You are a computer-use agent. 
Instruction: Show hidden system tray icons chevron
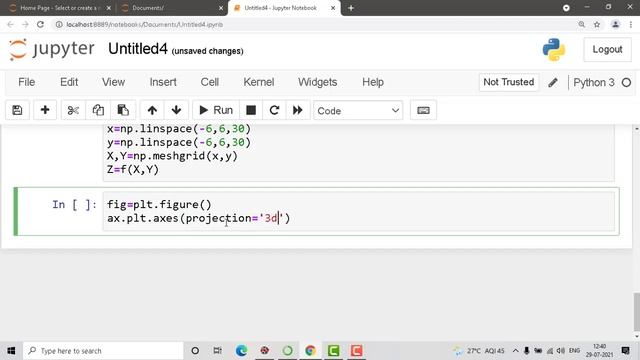click(516, 351)
